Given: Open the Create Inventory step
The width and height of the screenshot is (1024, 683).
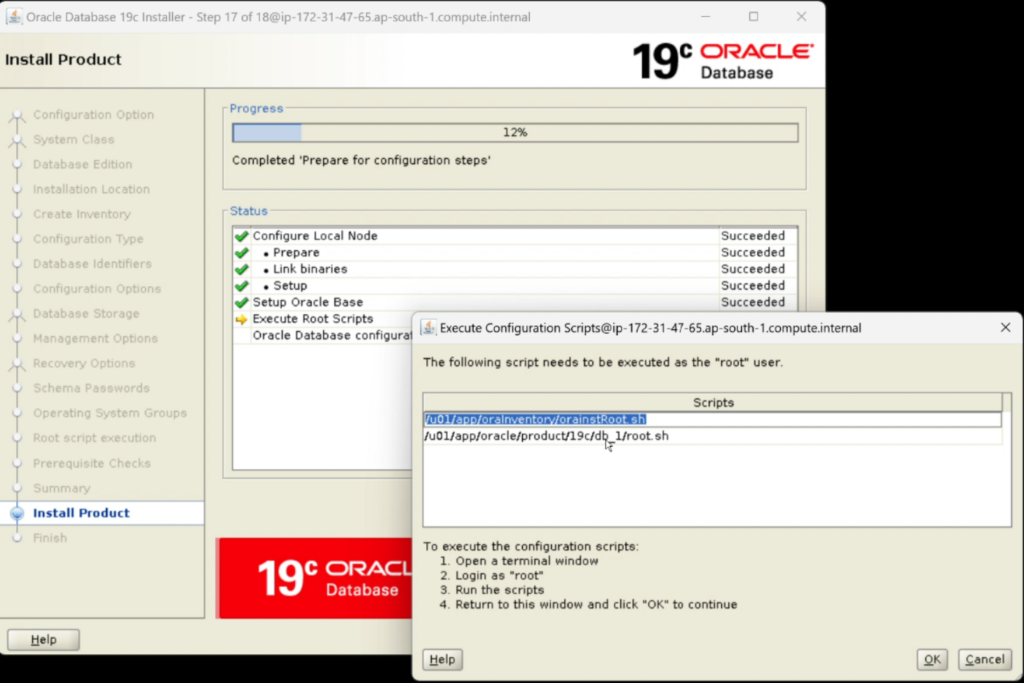Looking at the screenshot, I should coord(82,214).
